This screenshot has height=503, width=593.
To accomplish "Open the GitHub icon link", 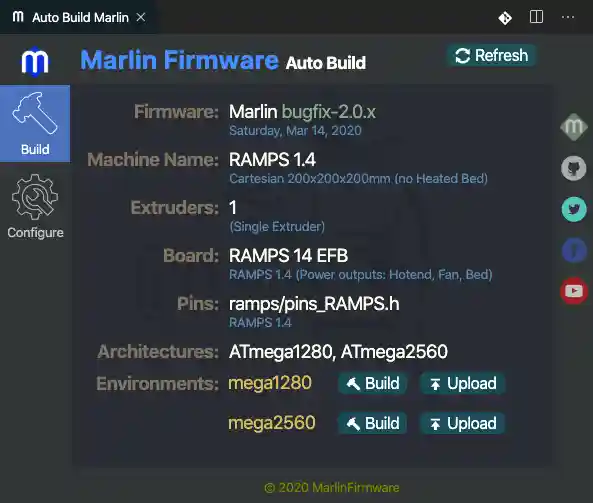I will (574, 168).
